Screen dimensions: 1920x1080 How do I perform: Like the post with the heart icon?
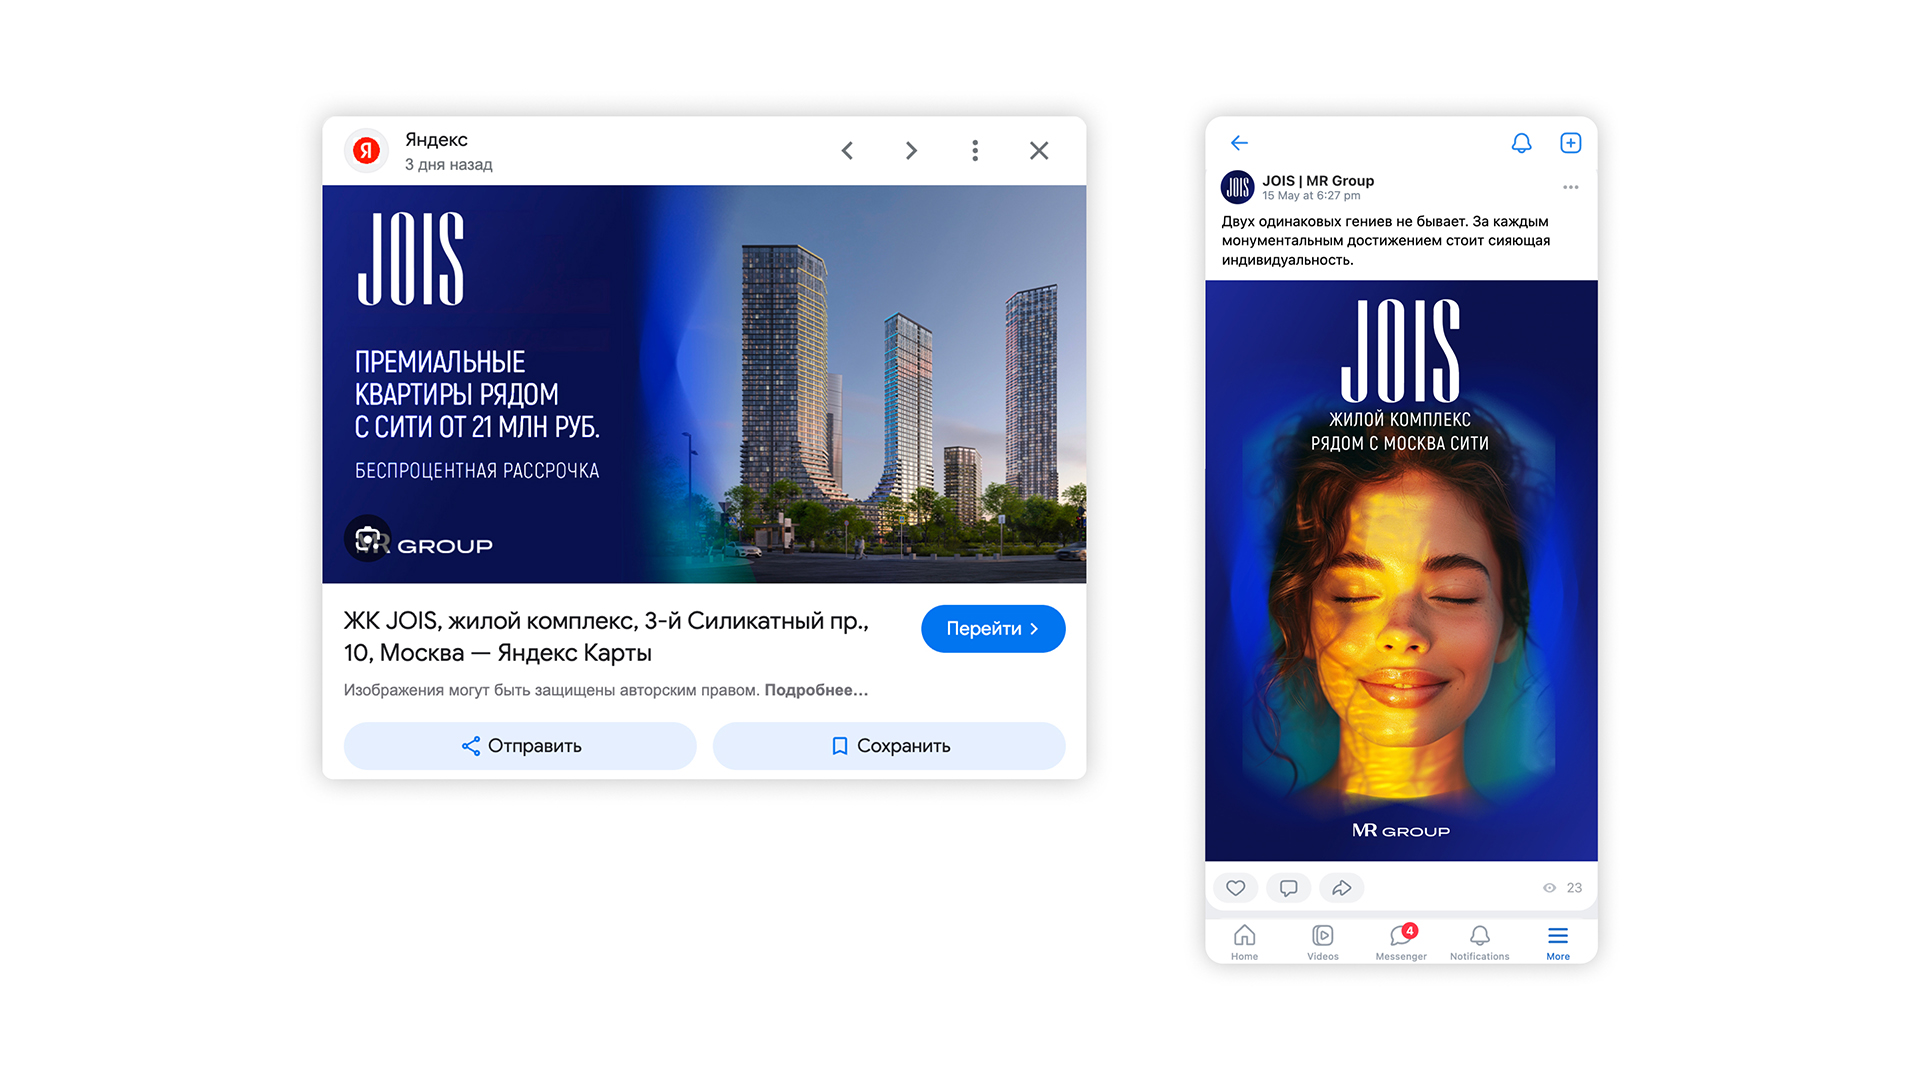coord(1236,888)
